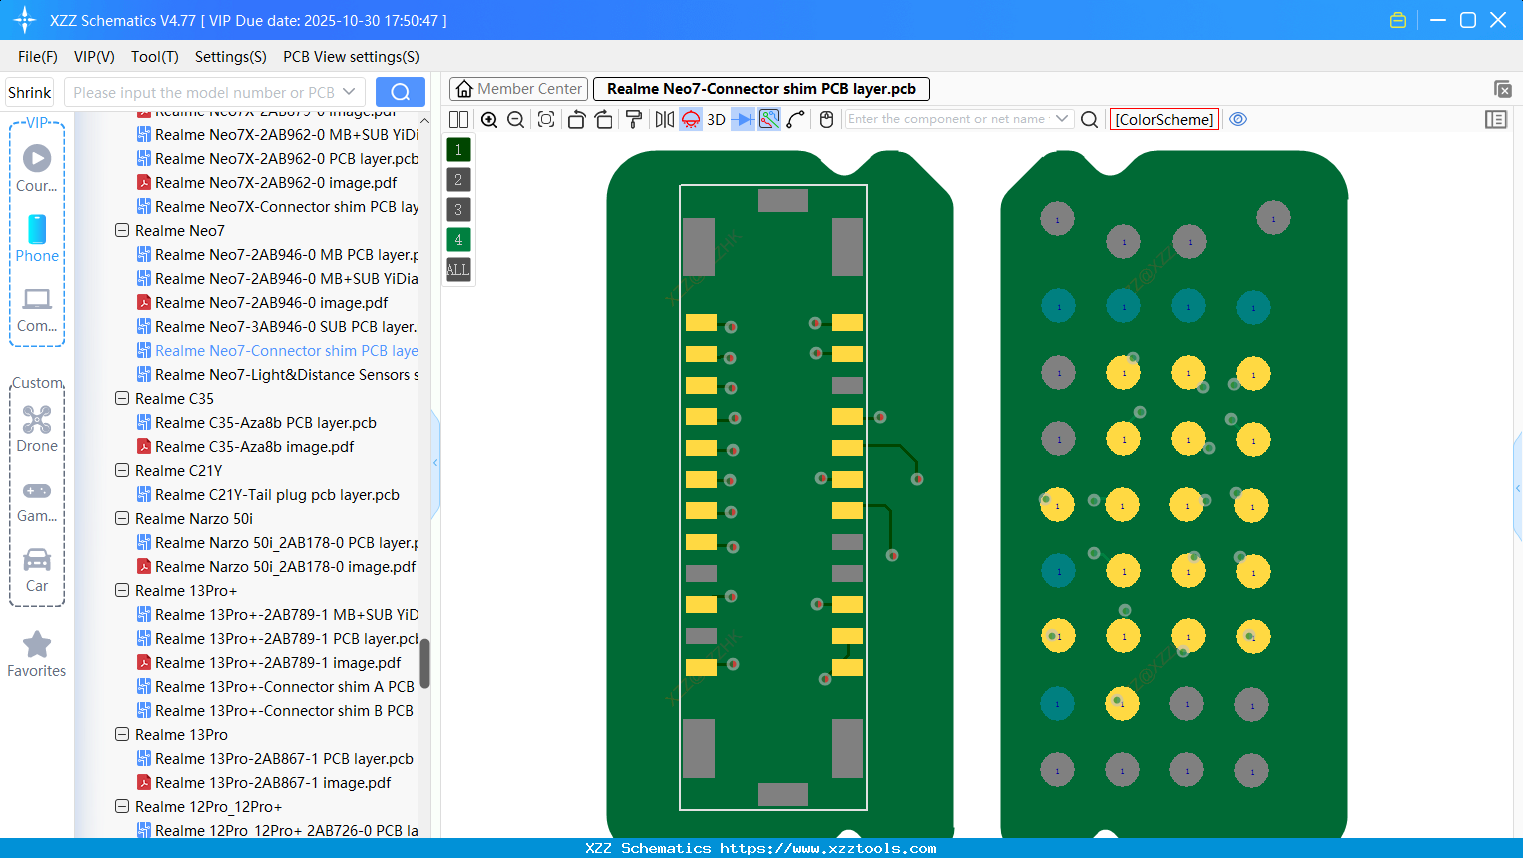Viewport: 1523px width, 858px height.
Task: Collapse the Realme 12Pro_12Pro+ tree node
Action: coord(122,807)
